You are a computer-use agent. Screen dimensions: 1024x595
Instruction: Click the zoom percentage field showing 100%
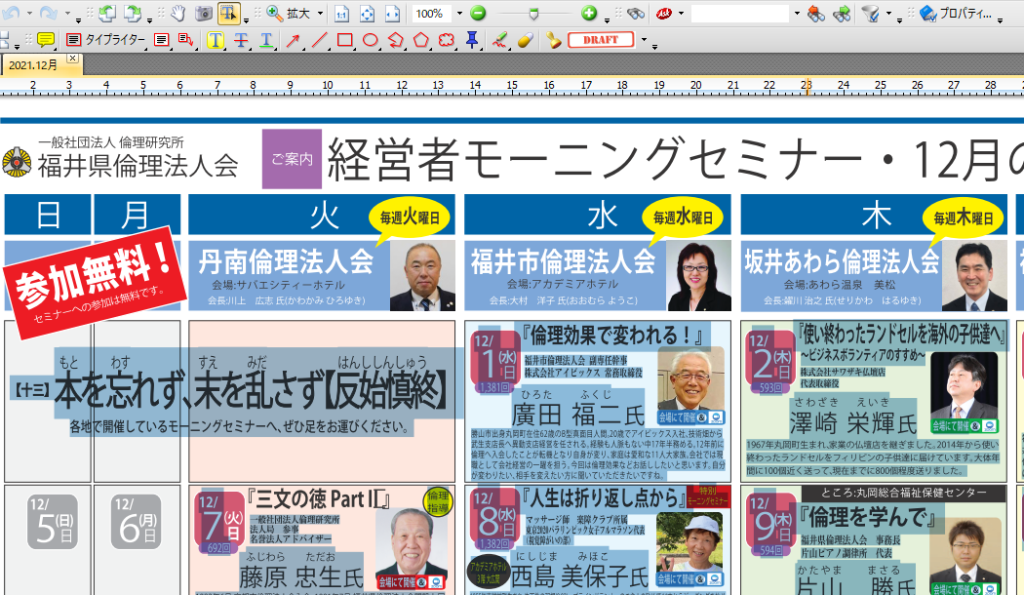coord(430,13)
